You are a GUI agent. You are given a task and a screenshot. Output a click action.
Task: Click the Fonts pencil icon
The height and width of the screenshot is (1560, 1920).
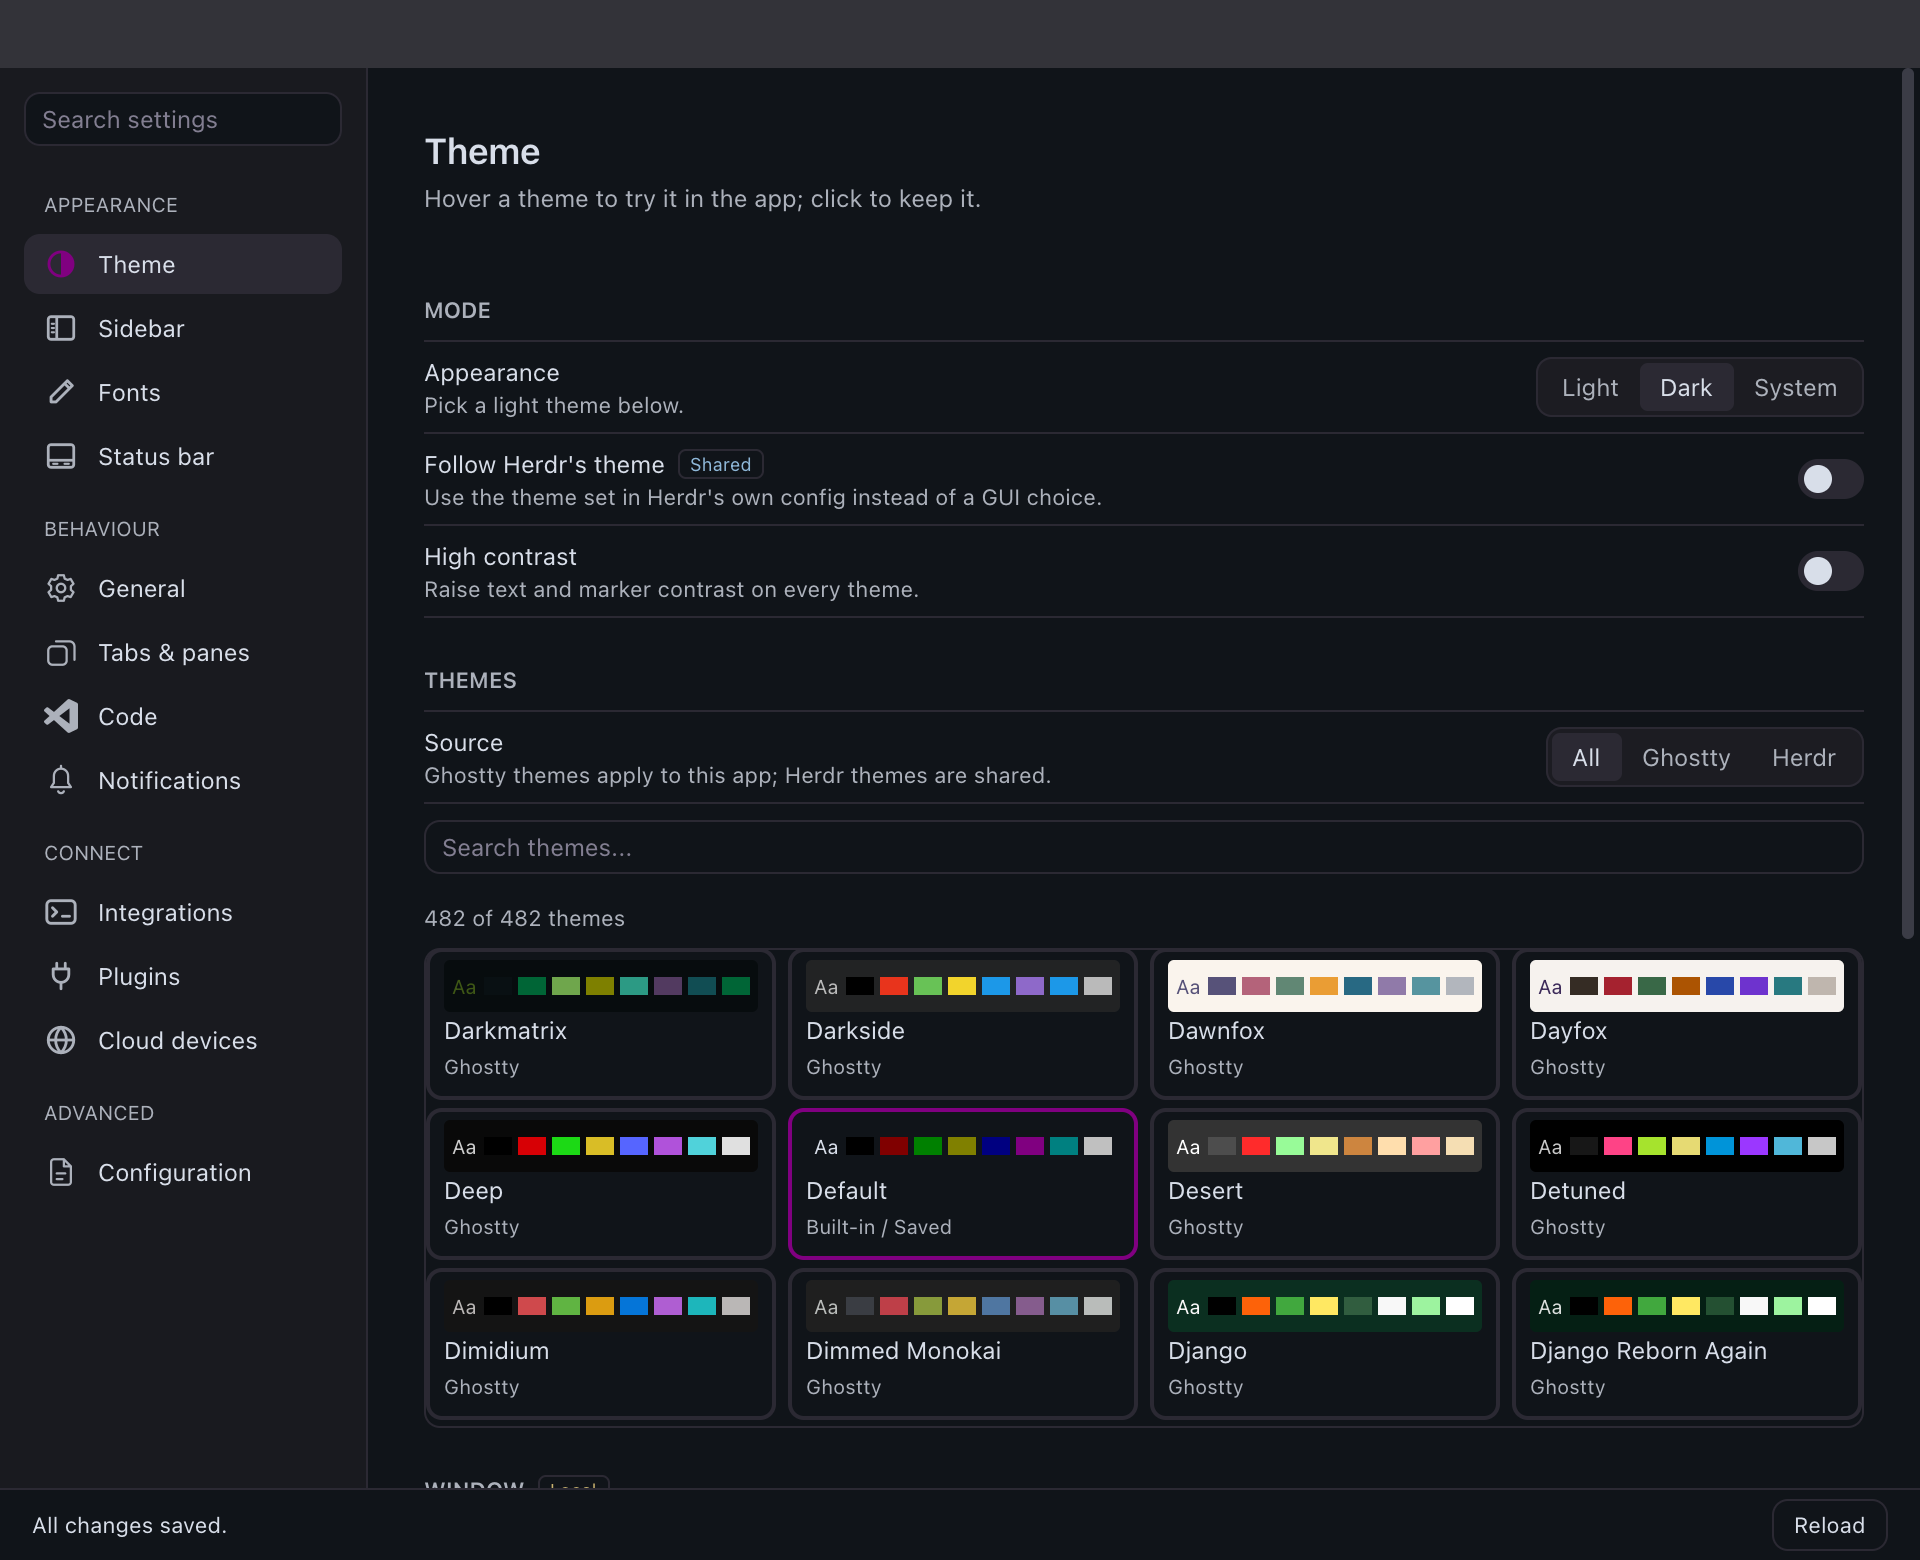(x=61, y=392)
